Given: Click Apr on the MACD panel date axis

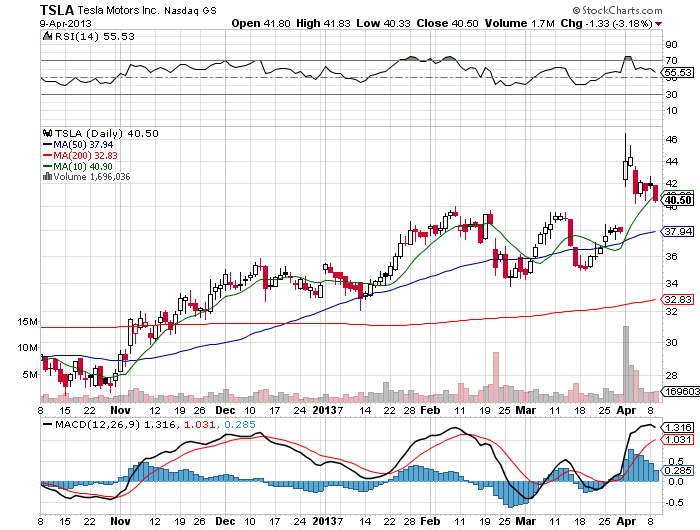Looking at the screenshot, I should pyautogui.click(x=626, y=521).
